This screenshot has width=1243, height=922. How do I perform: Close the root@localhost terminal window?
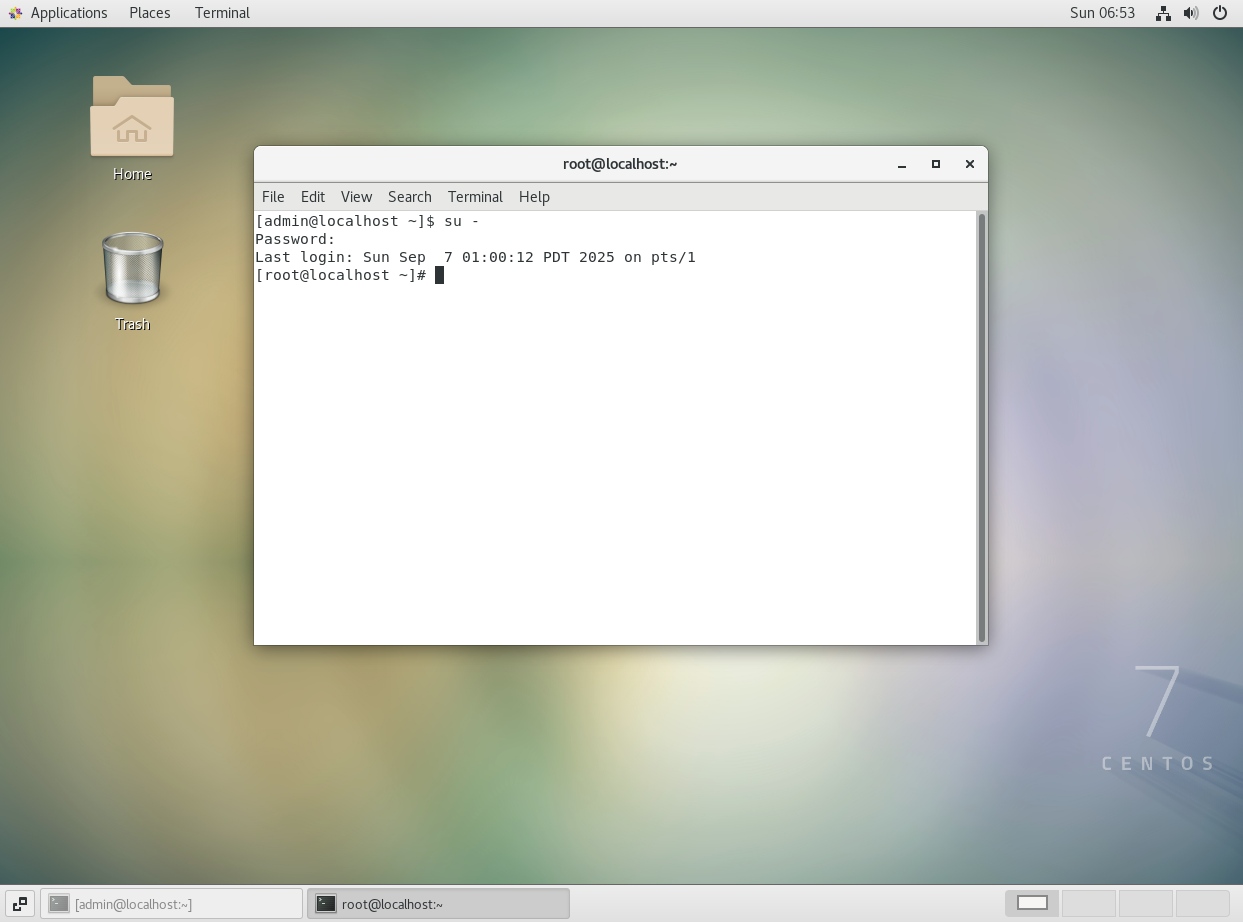(x=969, y=164)
